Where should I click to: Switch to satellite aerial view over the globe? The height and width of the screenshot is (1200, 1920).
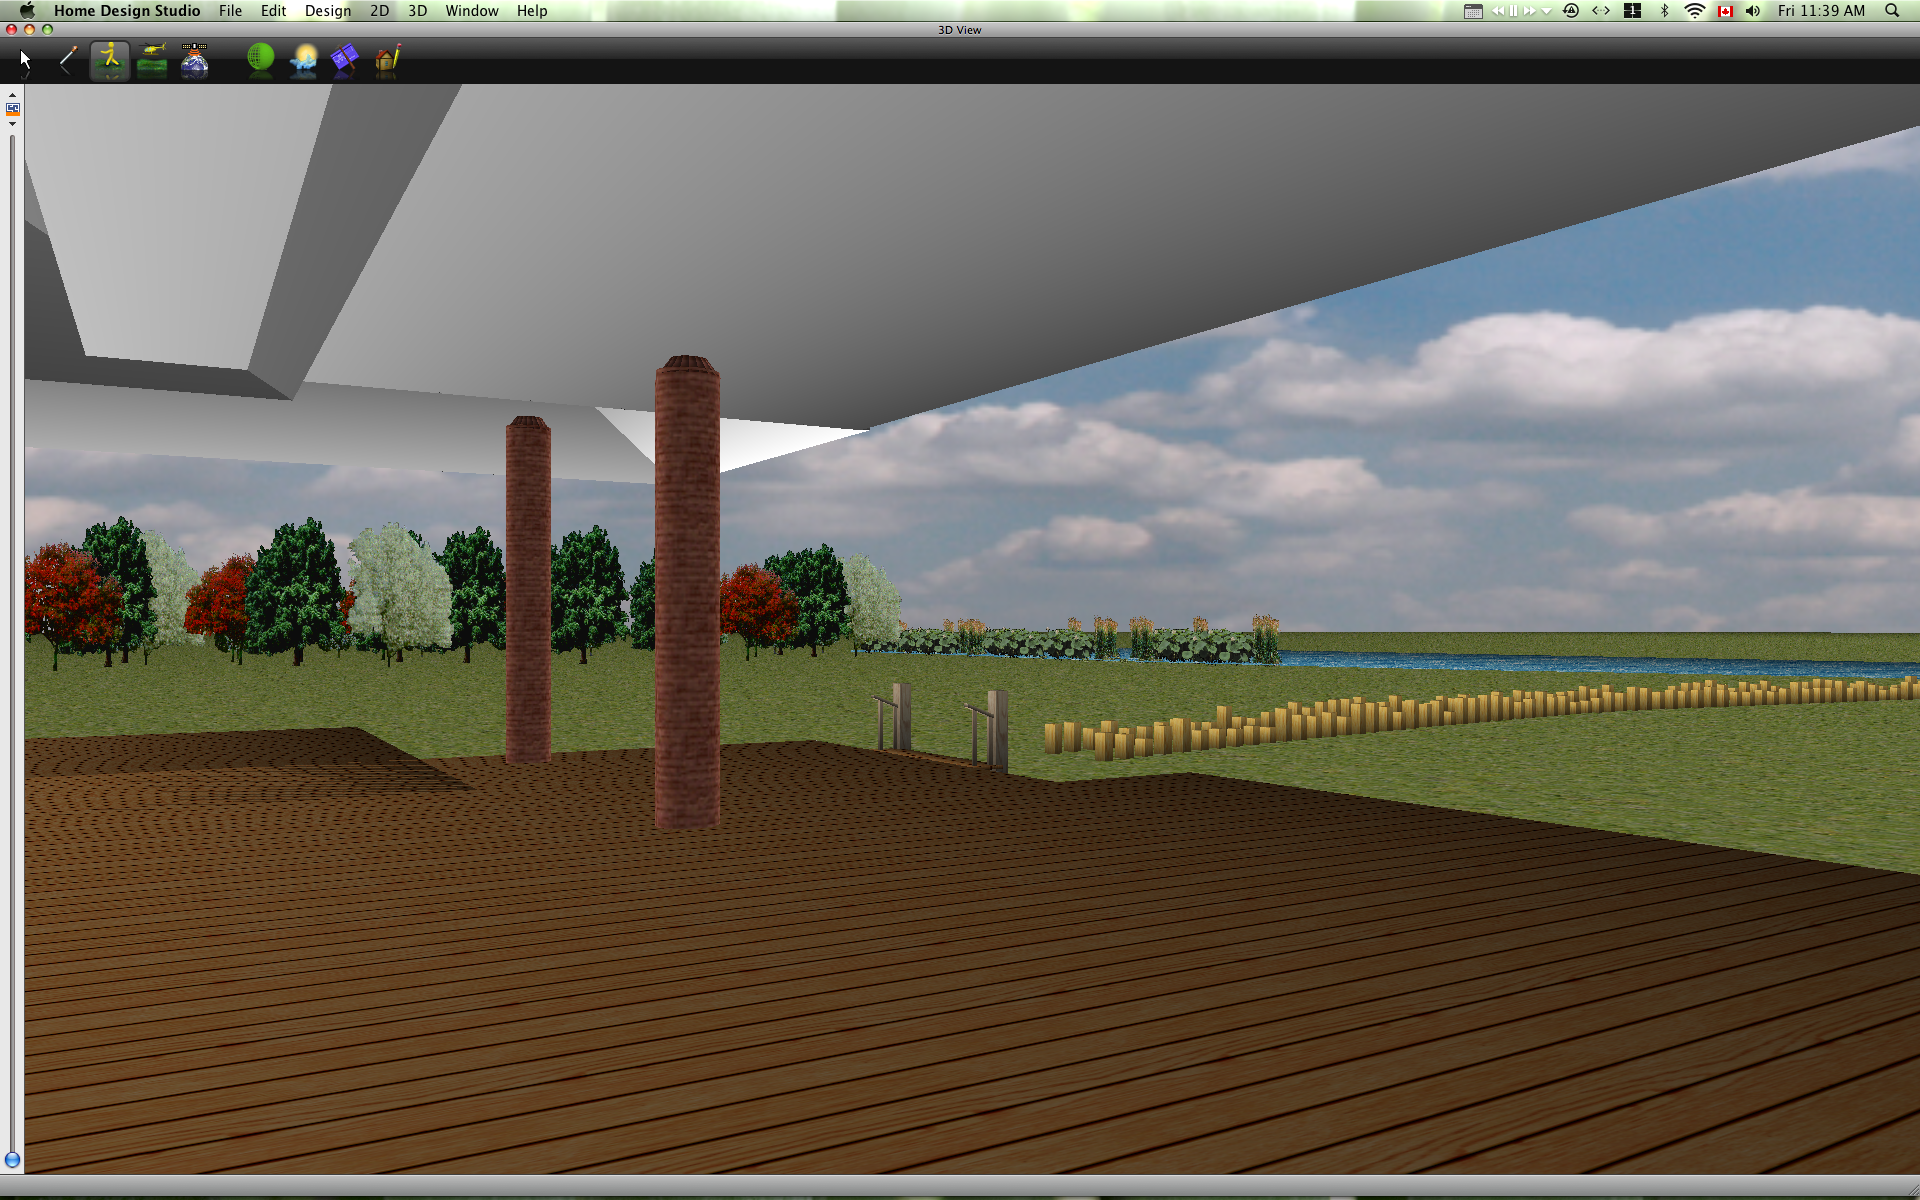(195, 61)
